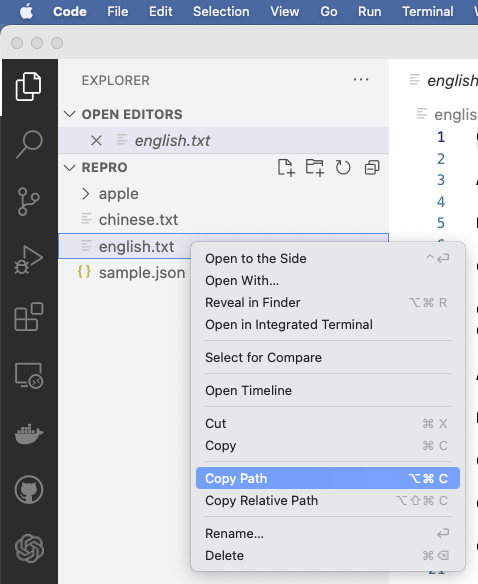Open the ChatGPT extension view

(x=29, y=548)
